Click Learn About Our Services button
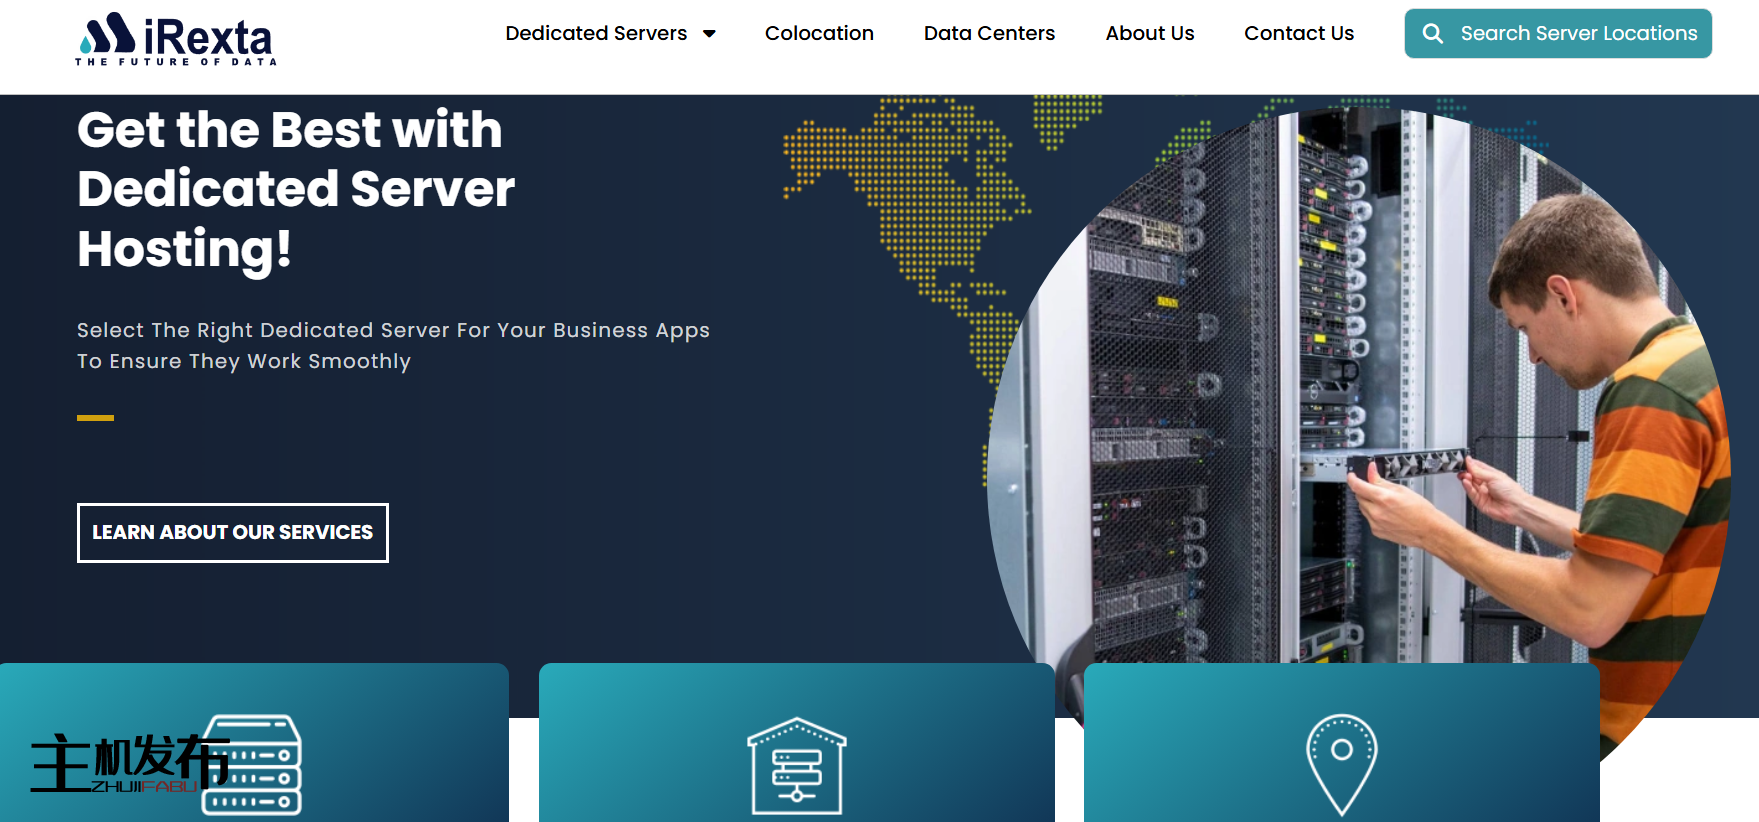The height and width of the screenshot is (822, 1759). click(x=233, y=533)
